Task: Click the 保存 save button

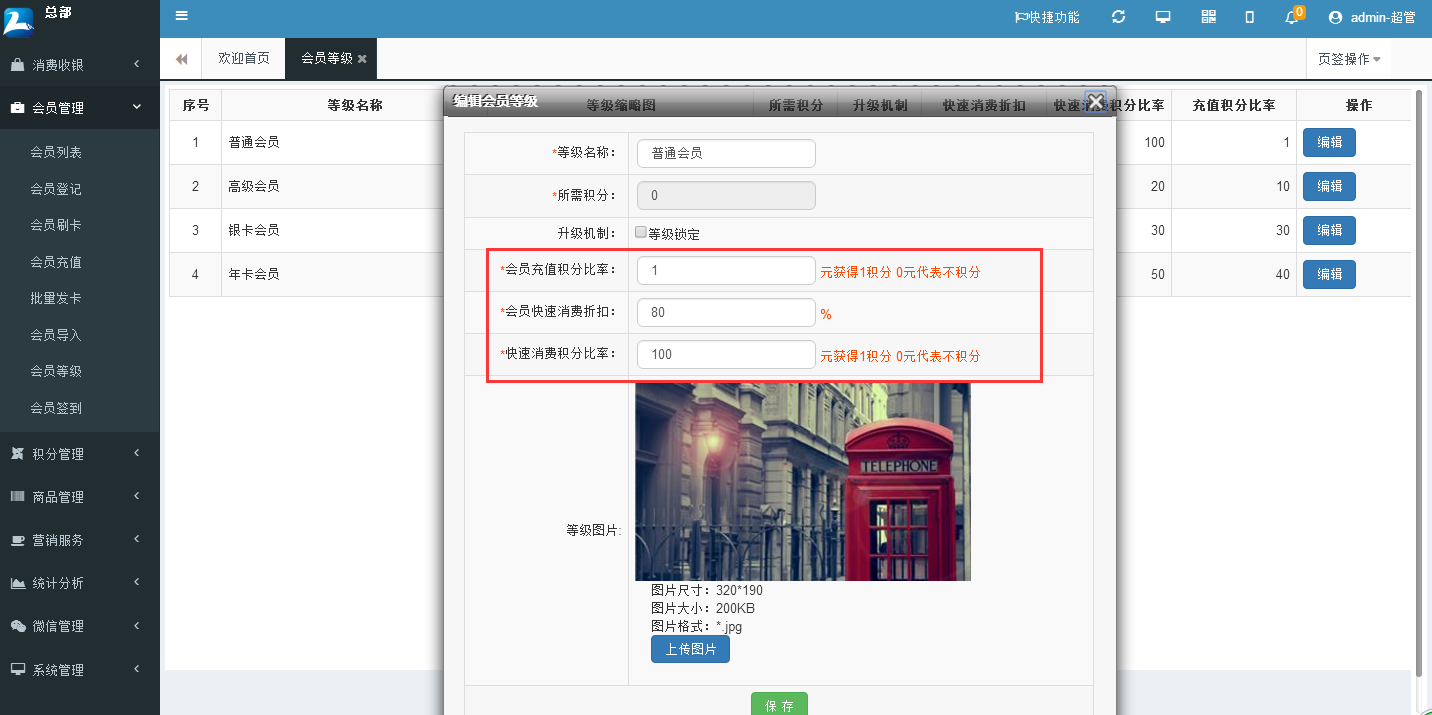Action: tap(779, 705)
